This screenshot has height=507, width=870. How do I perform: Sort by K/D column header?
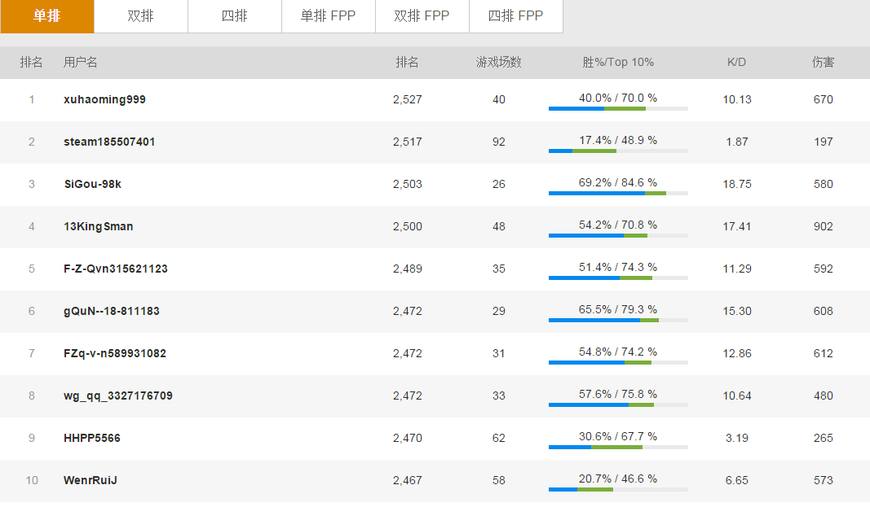[x=736, y=62]
